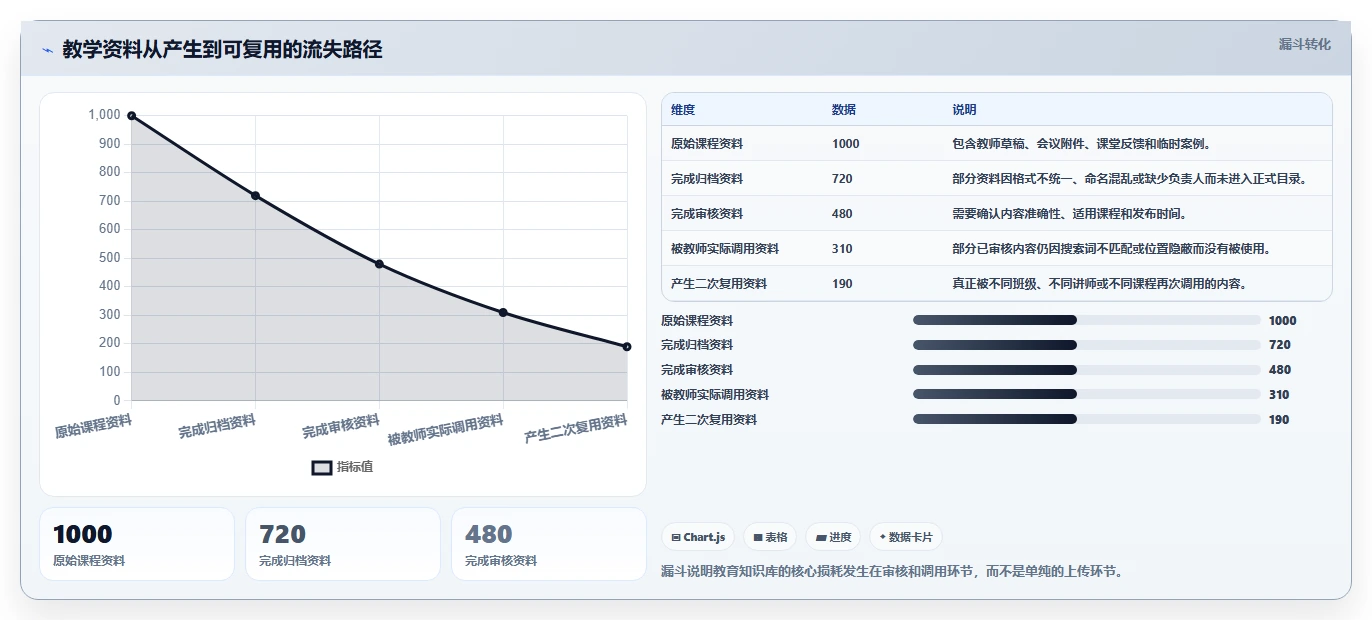Click the 数据卡片 chip

(906, 537)
